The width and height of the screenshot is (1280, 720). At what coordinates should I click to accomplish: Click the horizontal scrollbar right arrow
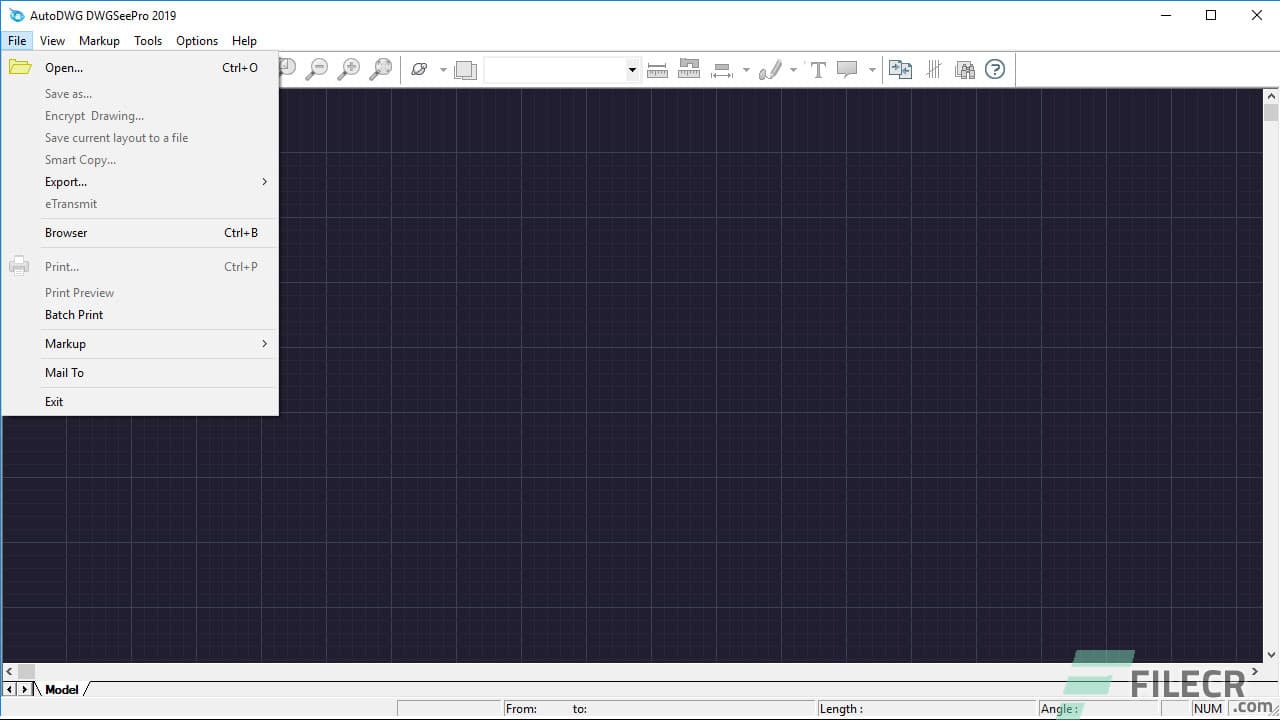point(1254,671)
